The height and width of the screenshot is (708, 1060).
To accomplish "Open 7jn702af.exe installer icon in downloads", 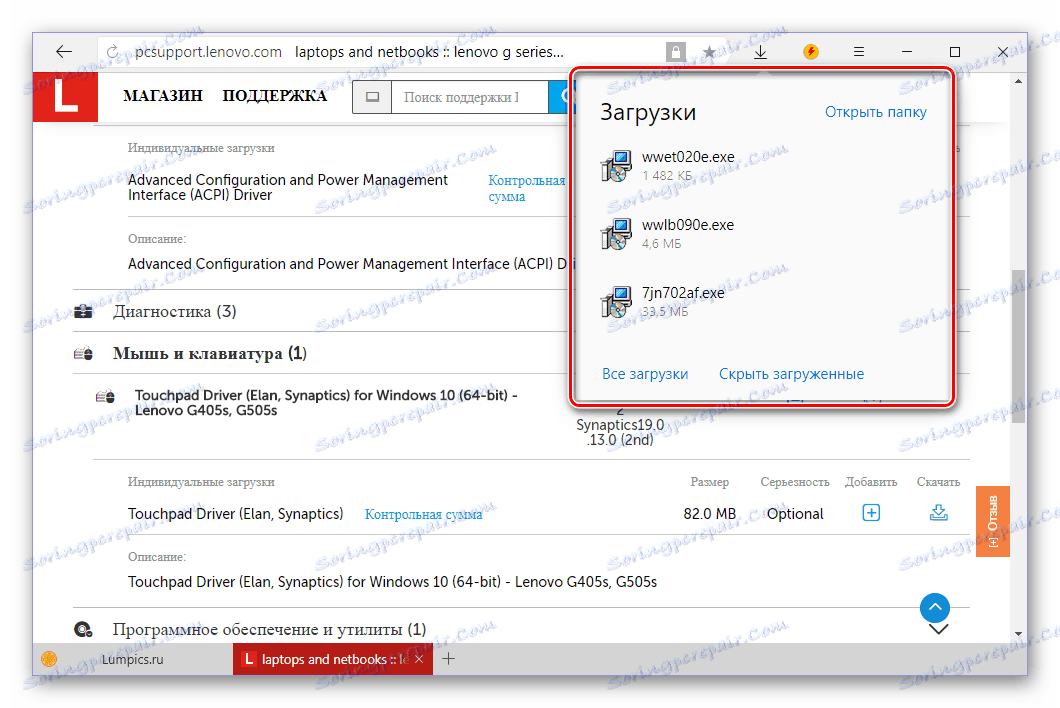I will [x=616, y=302].
